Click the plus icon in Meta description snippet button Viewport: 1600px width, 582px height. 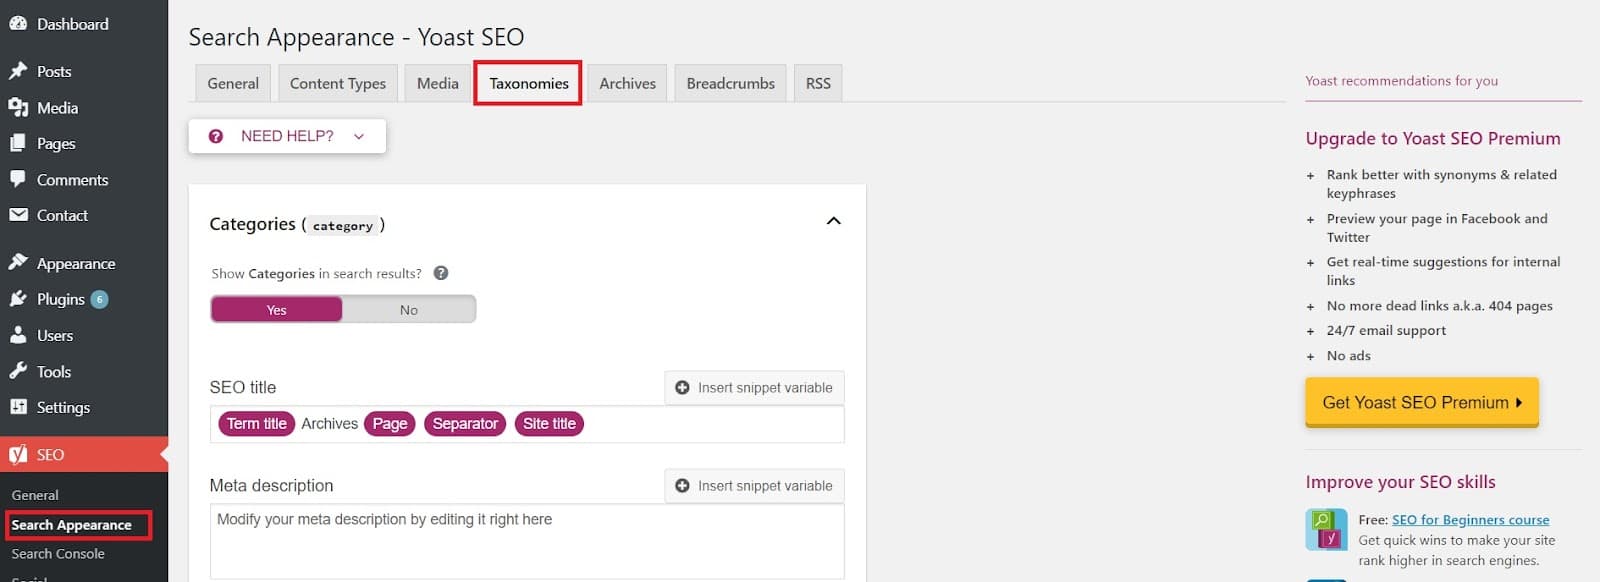pyautogui.click(x=682, y=486)
